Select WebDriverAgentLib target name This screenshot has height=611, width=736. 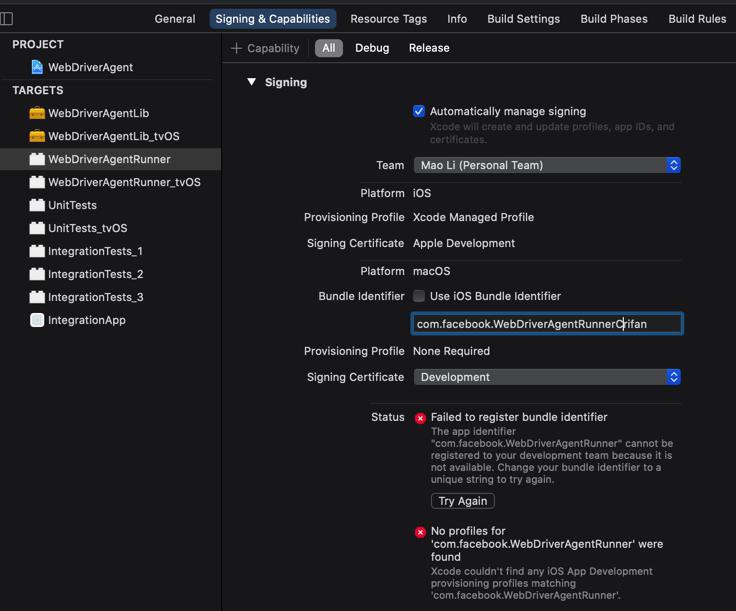coord(99,113)
